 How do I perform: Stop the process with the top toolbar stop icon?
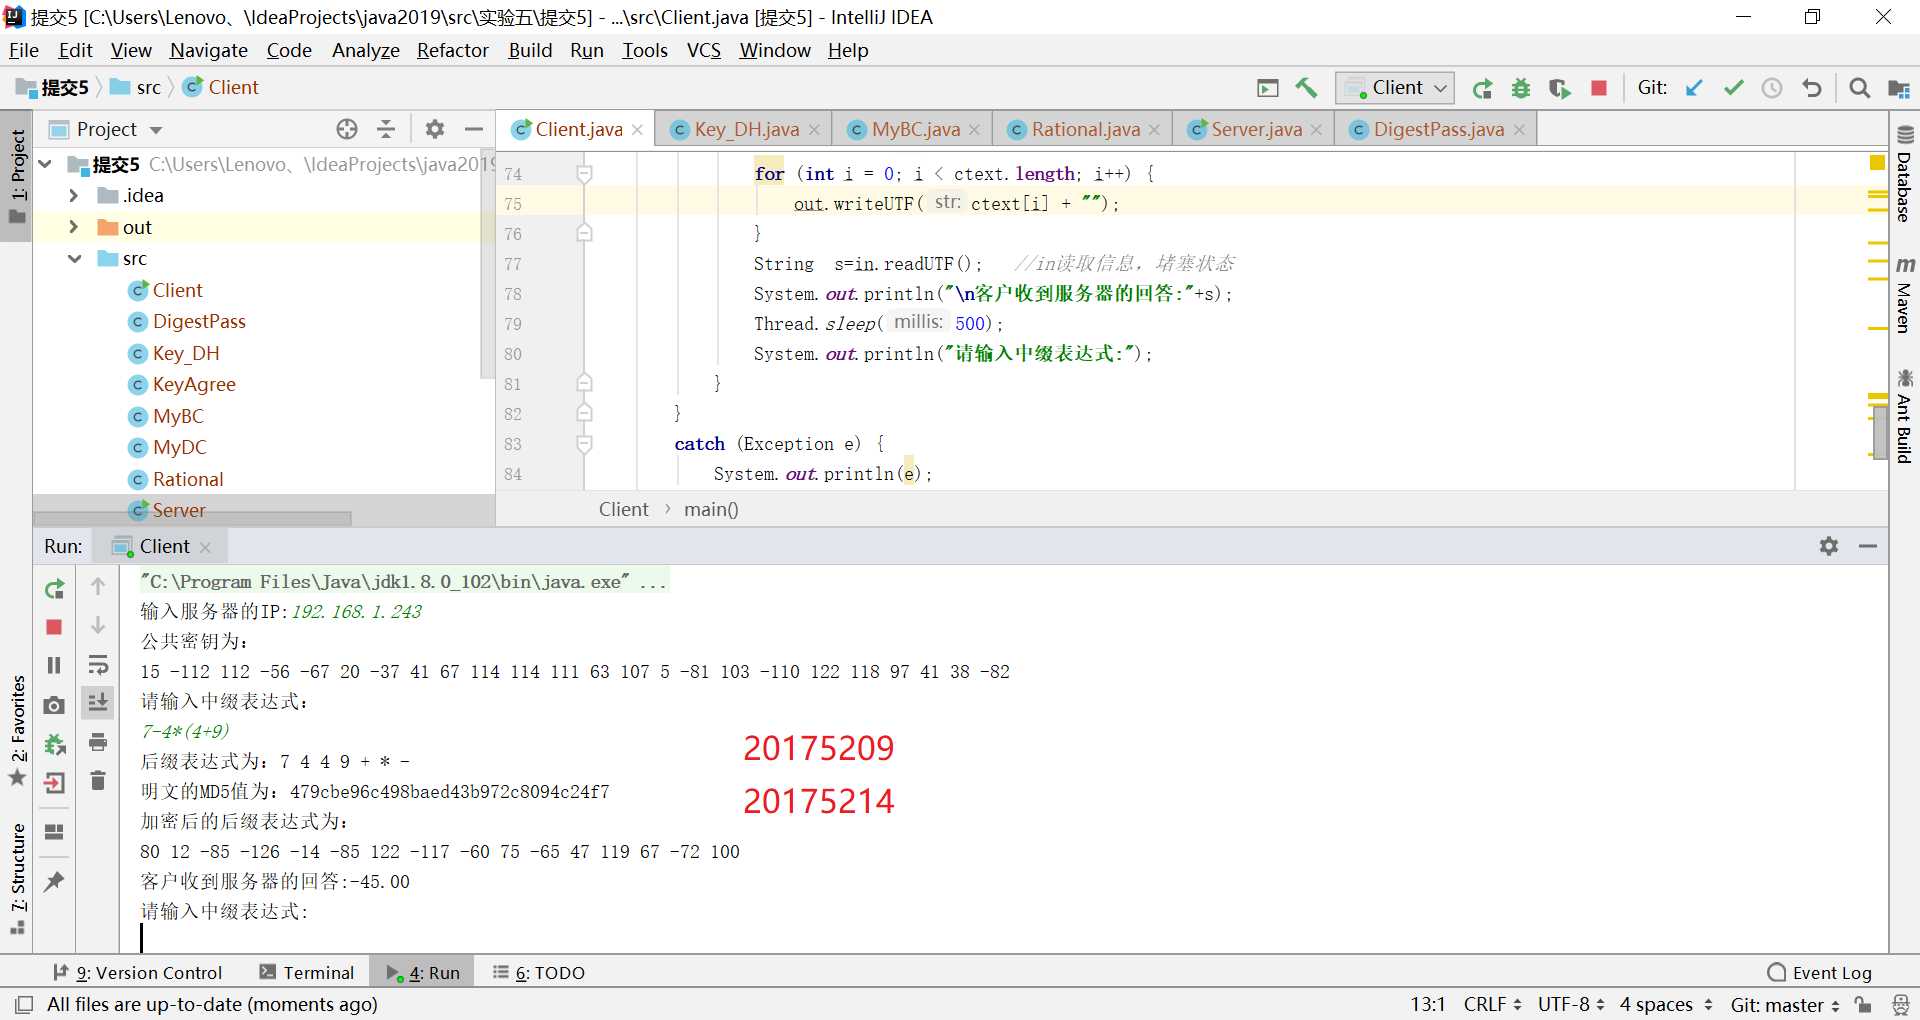tap(1599, 88)
